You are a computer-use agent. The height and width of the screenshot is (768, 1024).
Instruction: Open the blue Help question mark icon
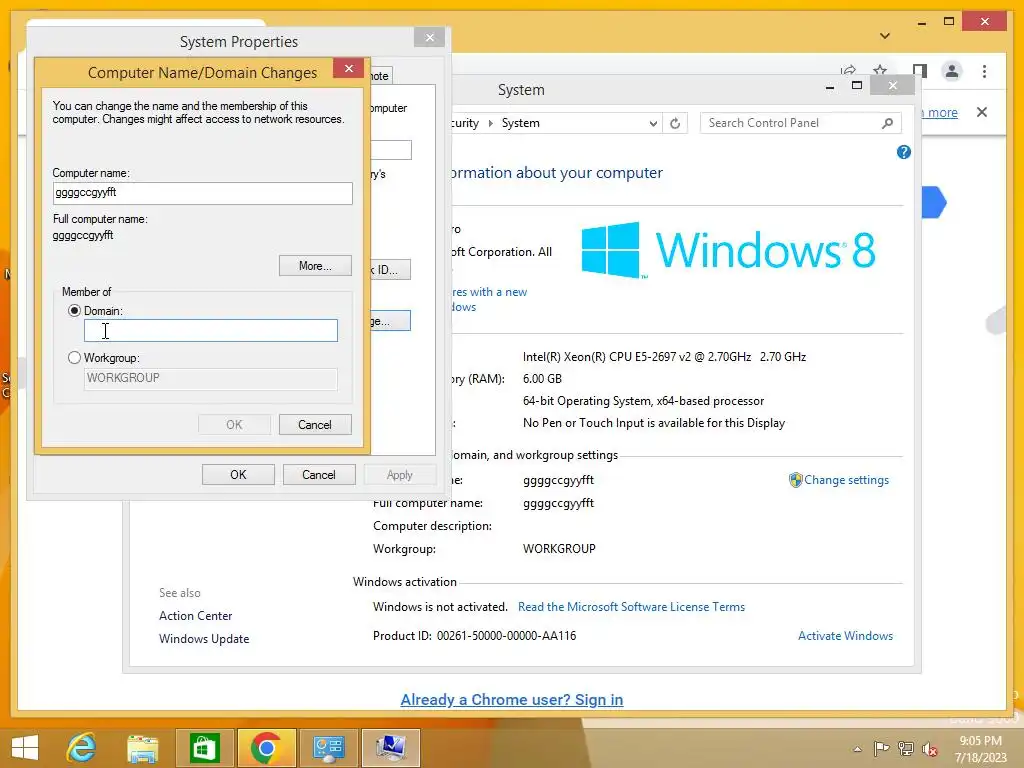[904, 152]
